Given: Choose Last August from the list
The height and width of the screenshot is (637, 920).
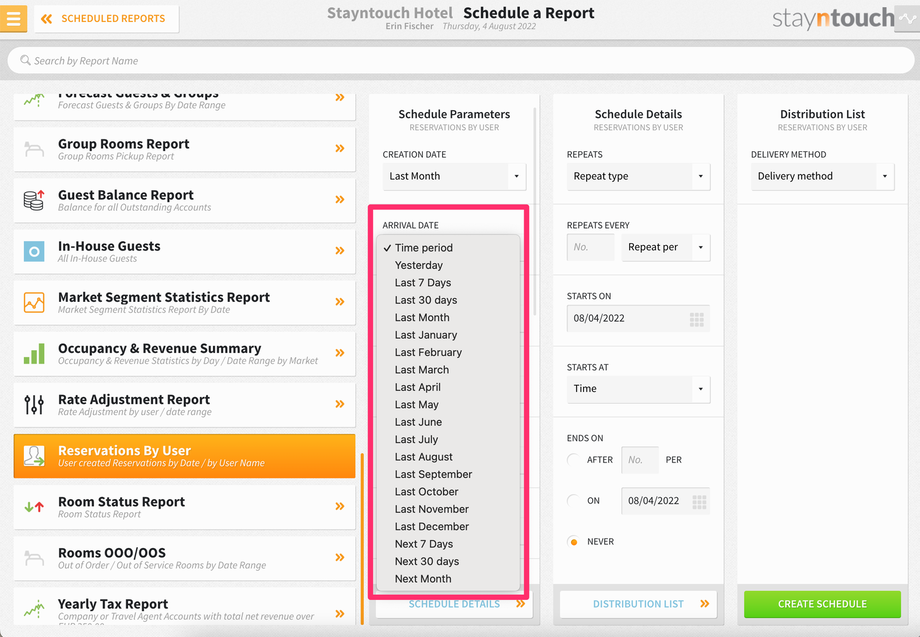Looking at the screenshot, I should click(x=448, y=457).
